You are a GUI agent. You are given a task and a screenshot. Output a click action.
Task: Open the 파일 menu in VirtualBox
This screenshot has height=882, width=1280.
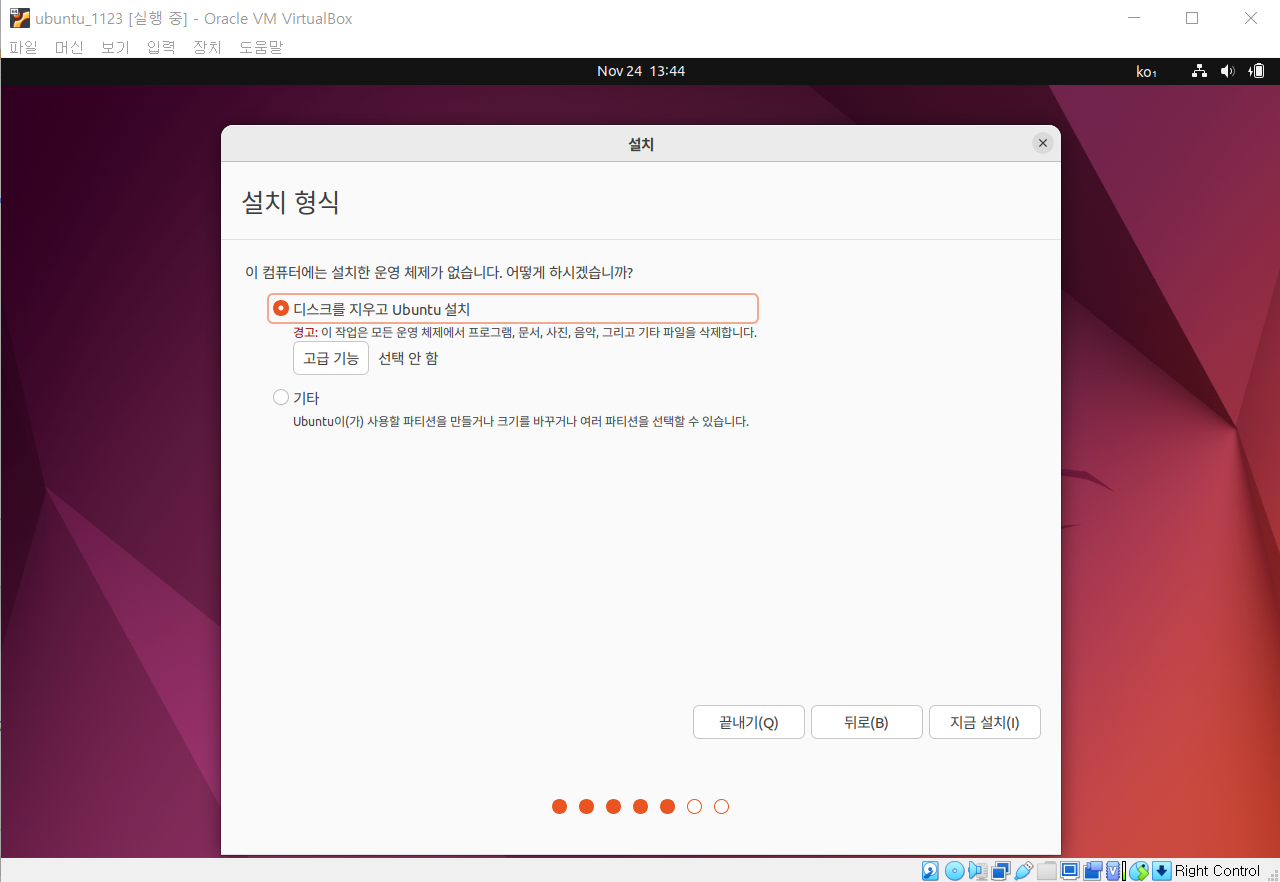pyautogui.click(x=23, y=47)
